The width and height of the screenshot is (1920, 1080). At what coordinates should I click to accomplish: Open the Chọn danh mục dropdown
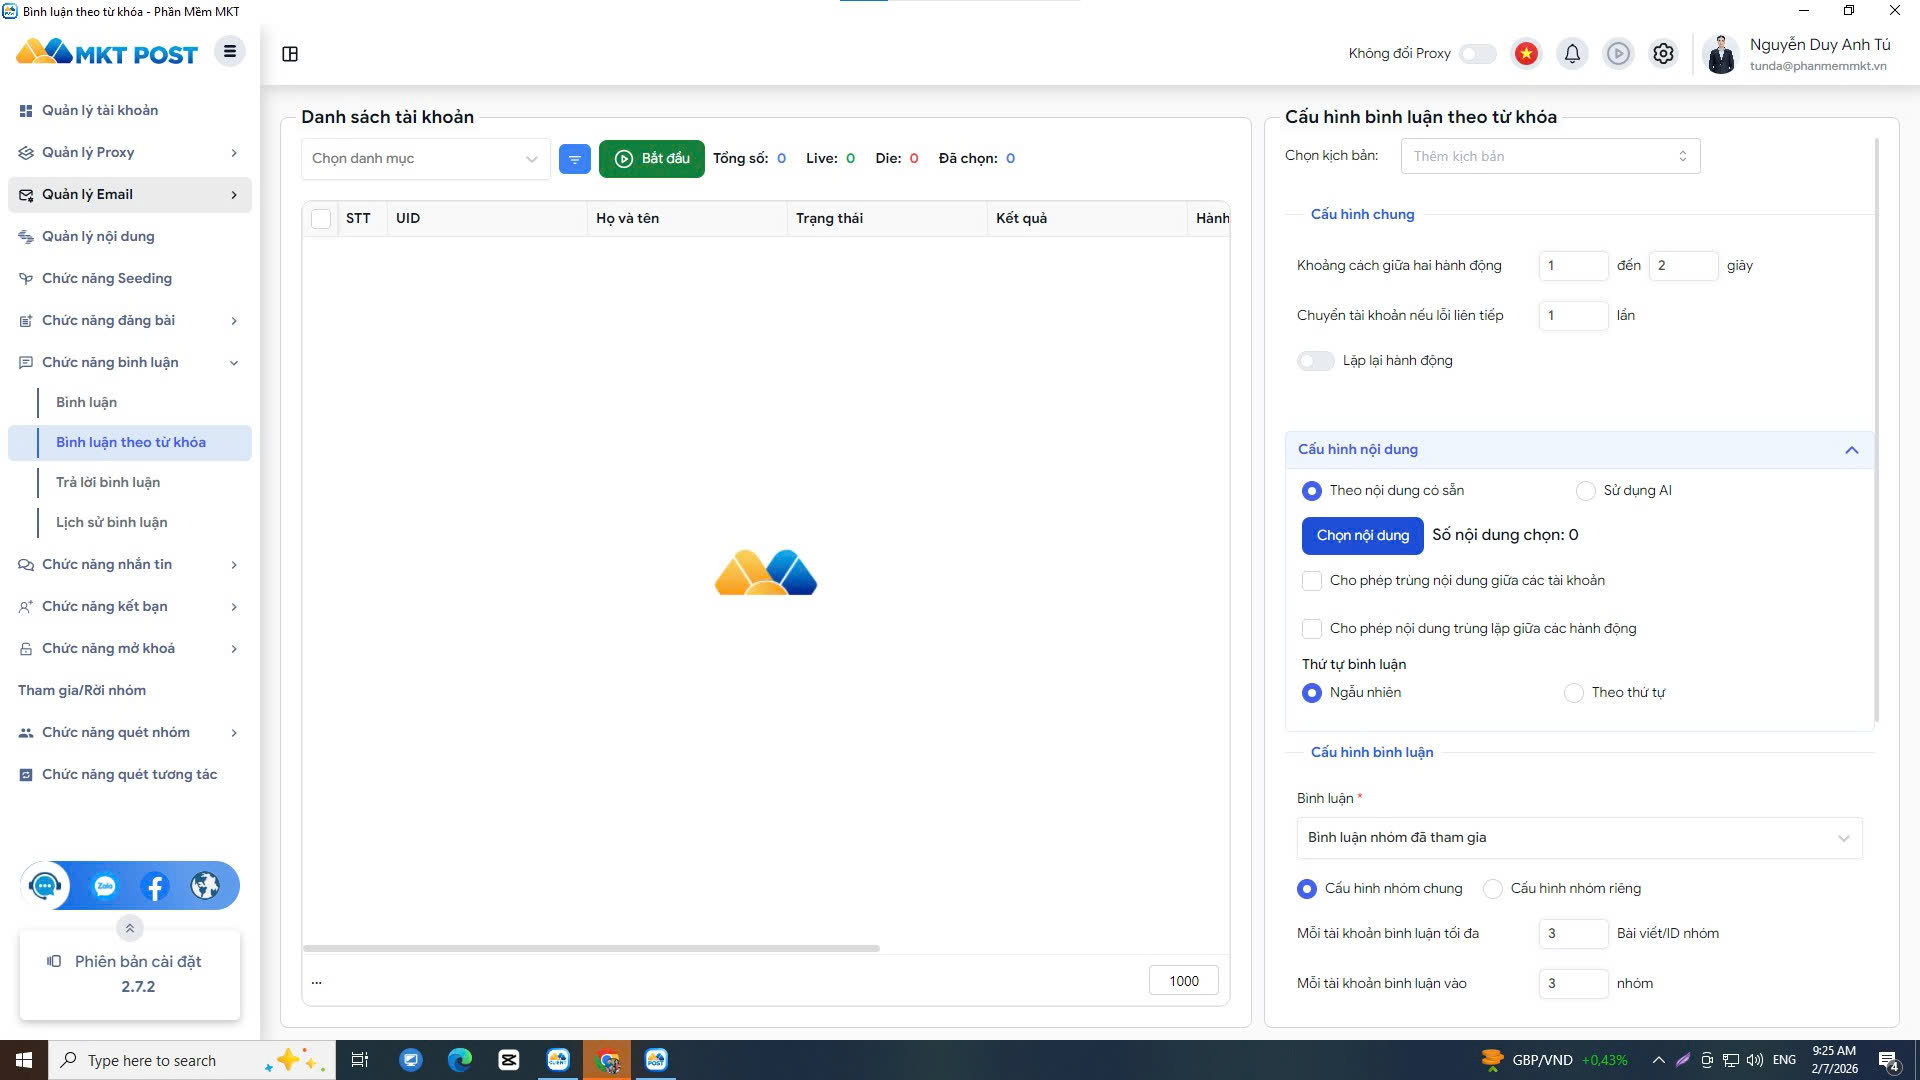coord(425,158)
